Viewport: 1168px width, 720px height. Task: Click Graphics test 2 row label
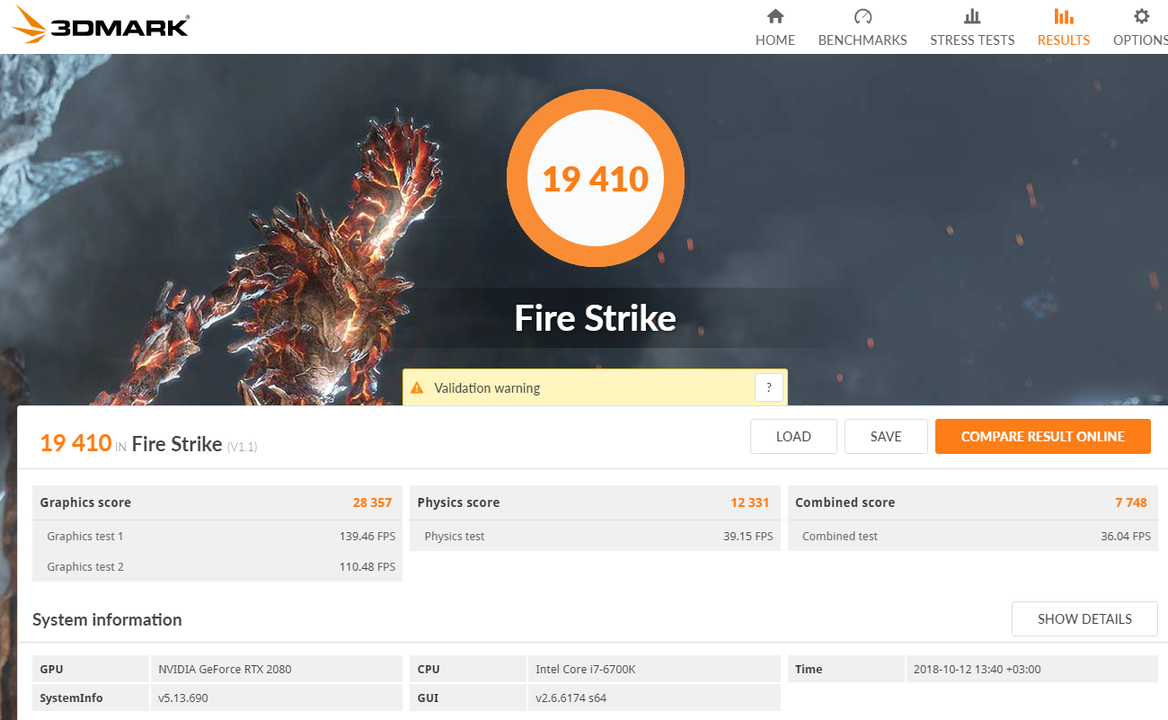85,567
